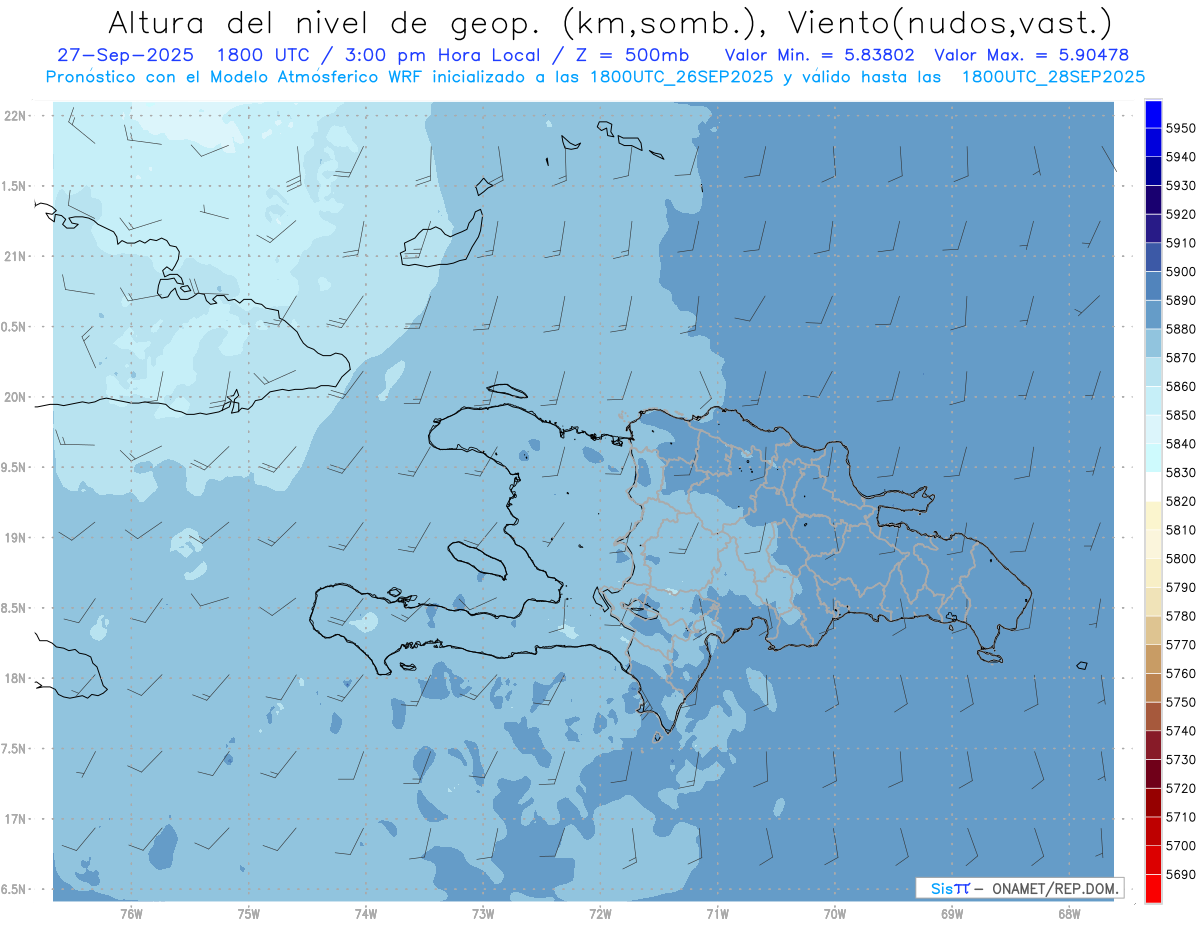Click the "74W" longitude label
This screenshot has height=927, width=1200.
pos(366,914)
